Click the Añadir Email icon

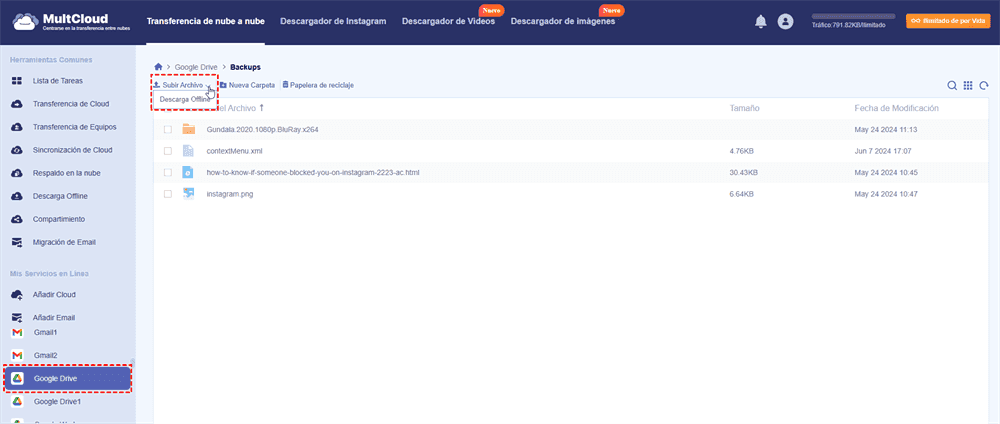18,317
